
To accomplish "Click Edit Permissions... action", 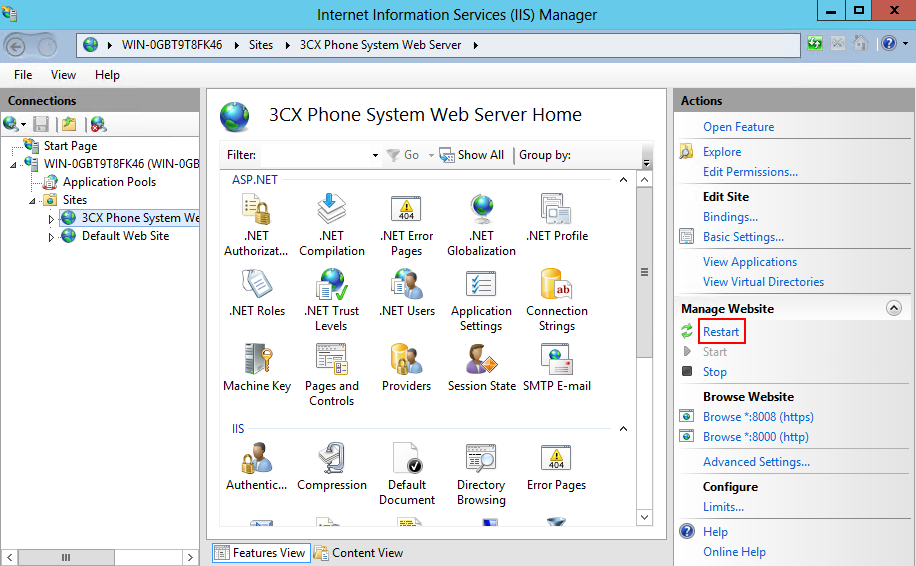I will click(750, 172).
